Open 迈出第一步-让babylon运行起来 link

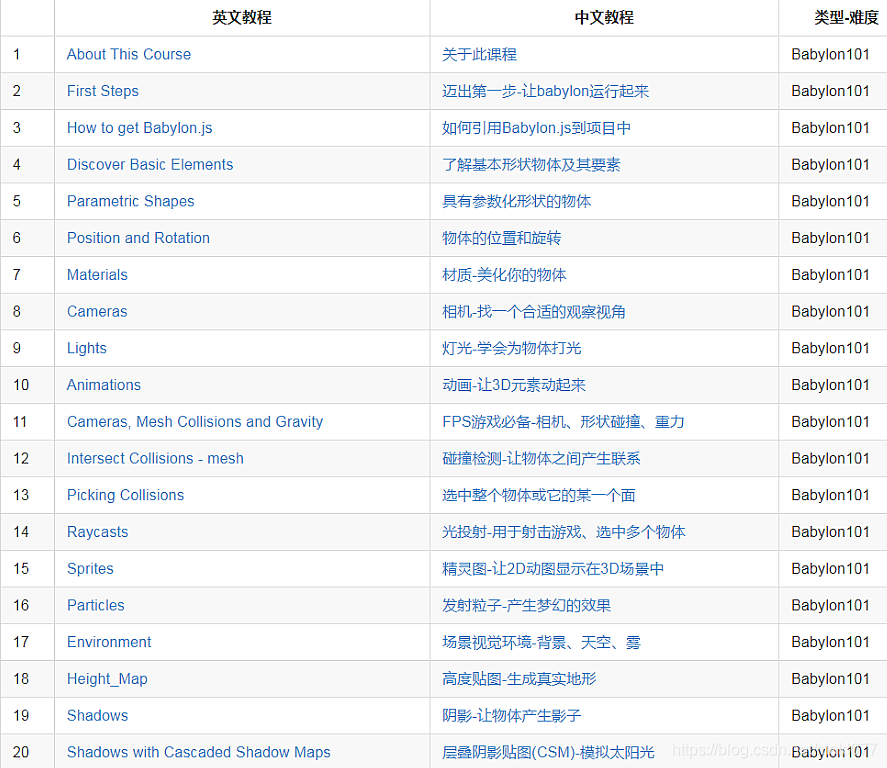coord(545,91)
